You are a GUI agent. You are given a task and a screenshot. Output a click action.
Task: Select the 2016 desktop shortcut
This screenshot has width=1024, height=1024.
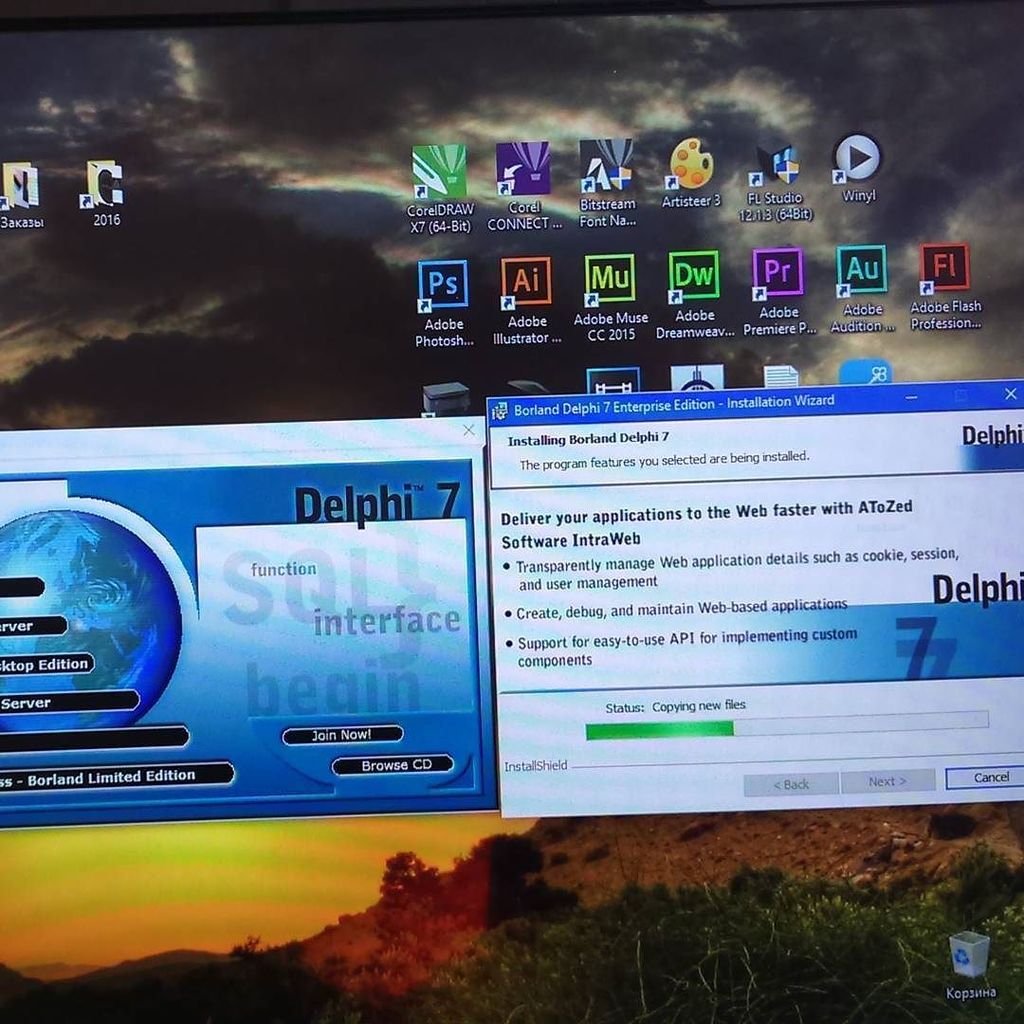[x=105, y=193]
